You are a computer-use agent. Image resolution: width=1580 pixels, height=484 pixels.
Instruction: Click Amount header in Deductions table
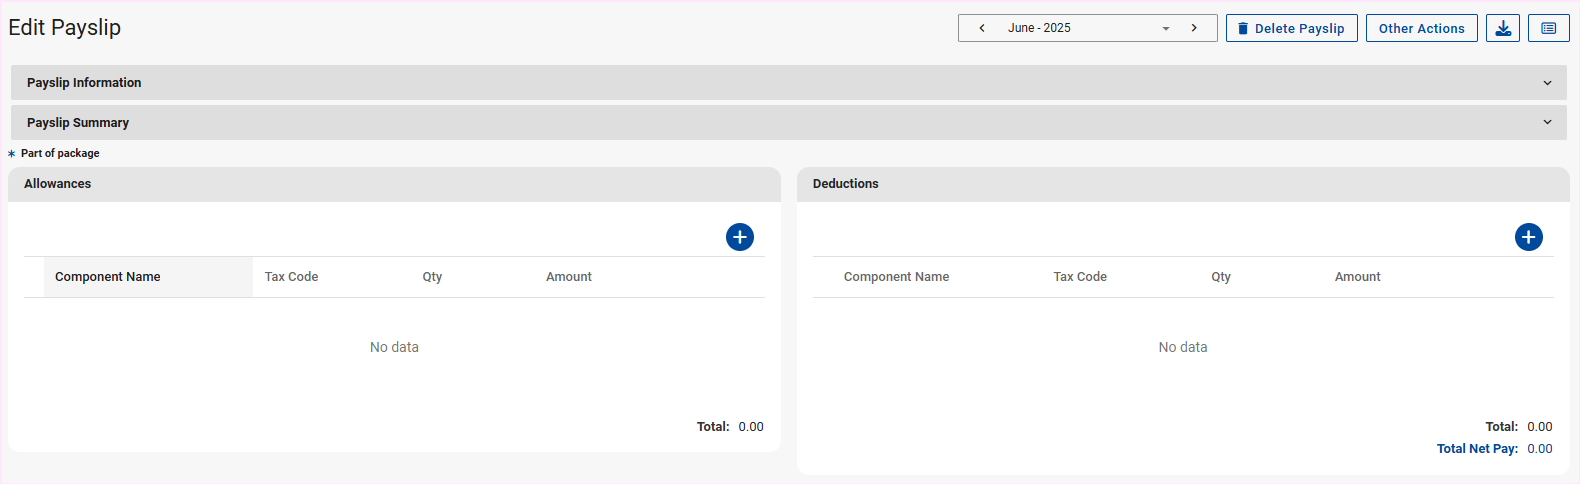point(1357,277)
